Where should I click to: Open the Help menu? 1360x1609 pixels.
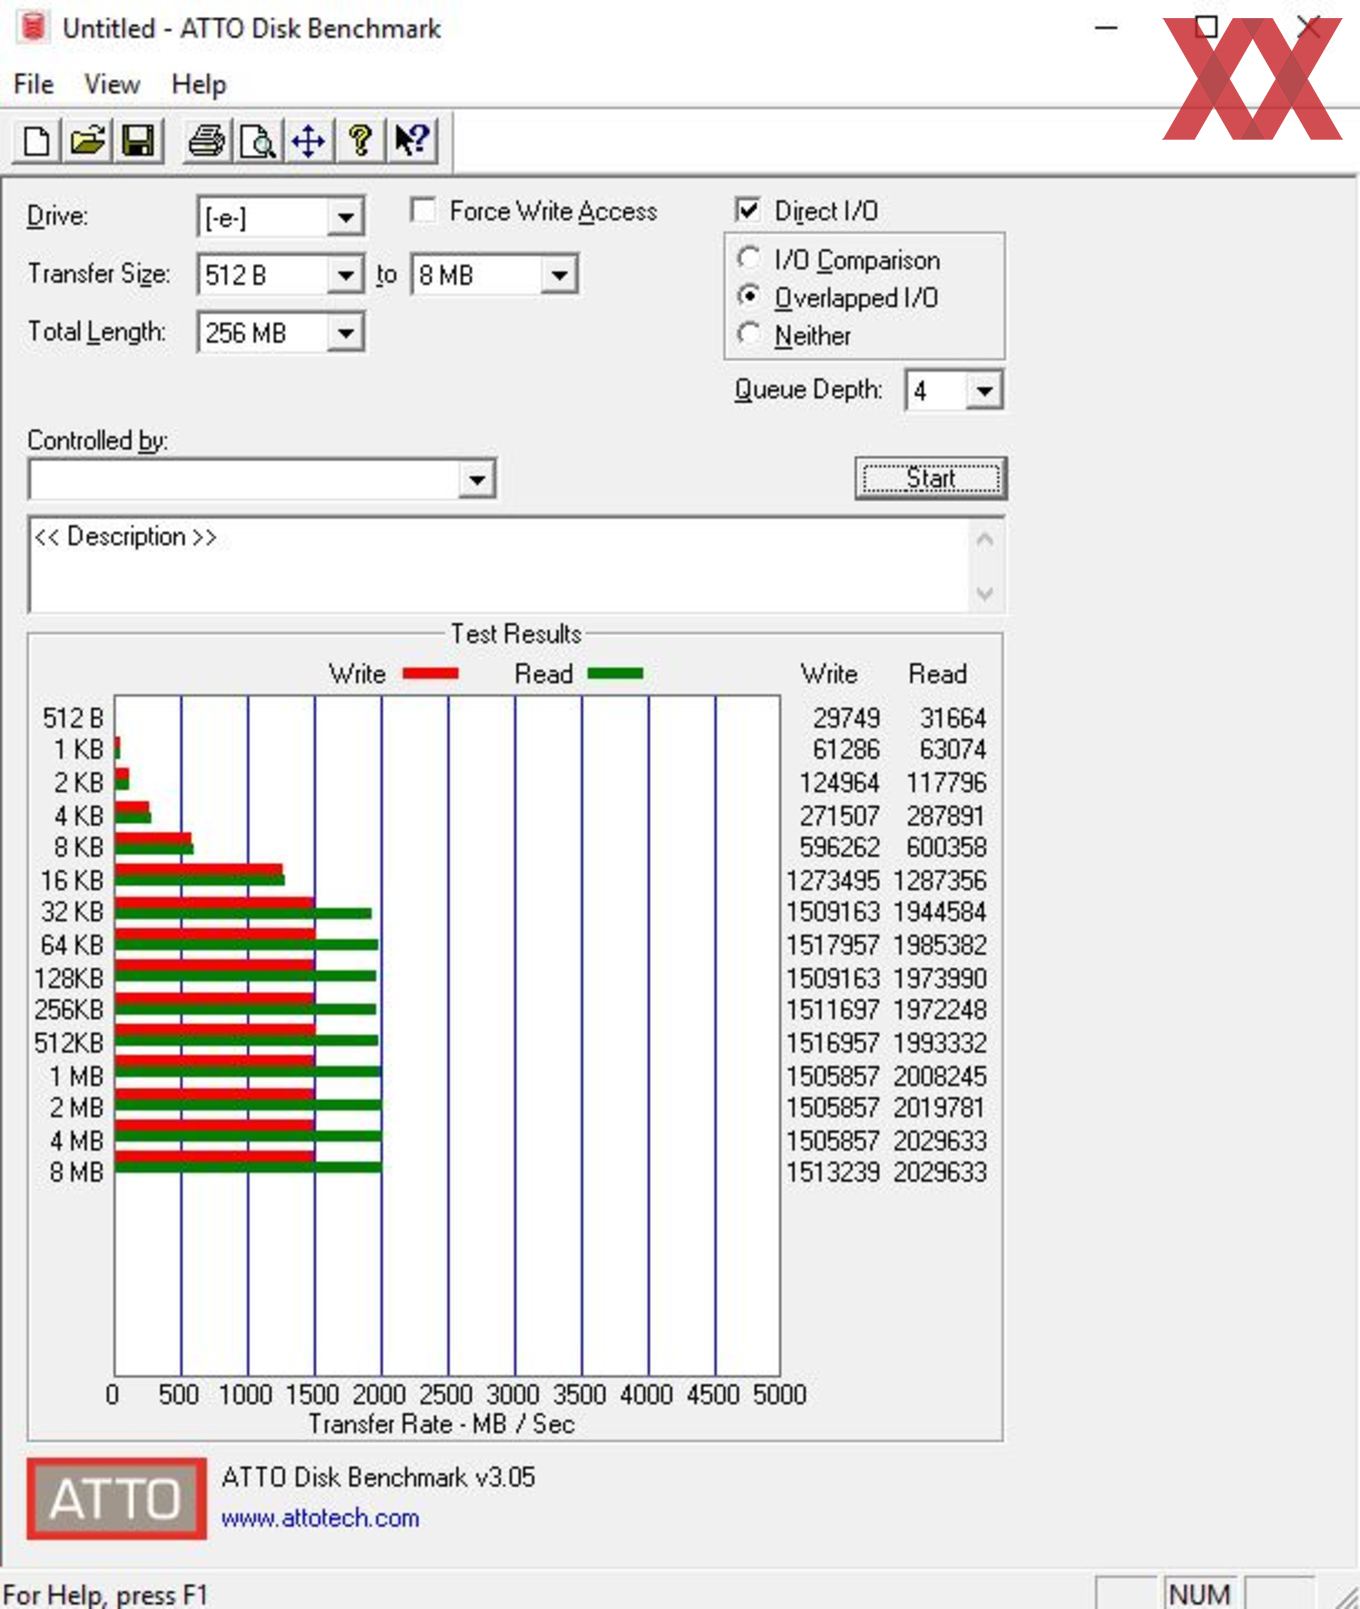199,84
